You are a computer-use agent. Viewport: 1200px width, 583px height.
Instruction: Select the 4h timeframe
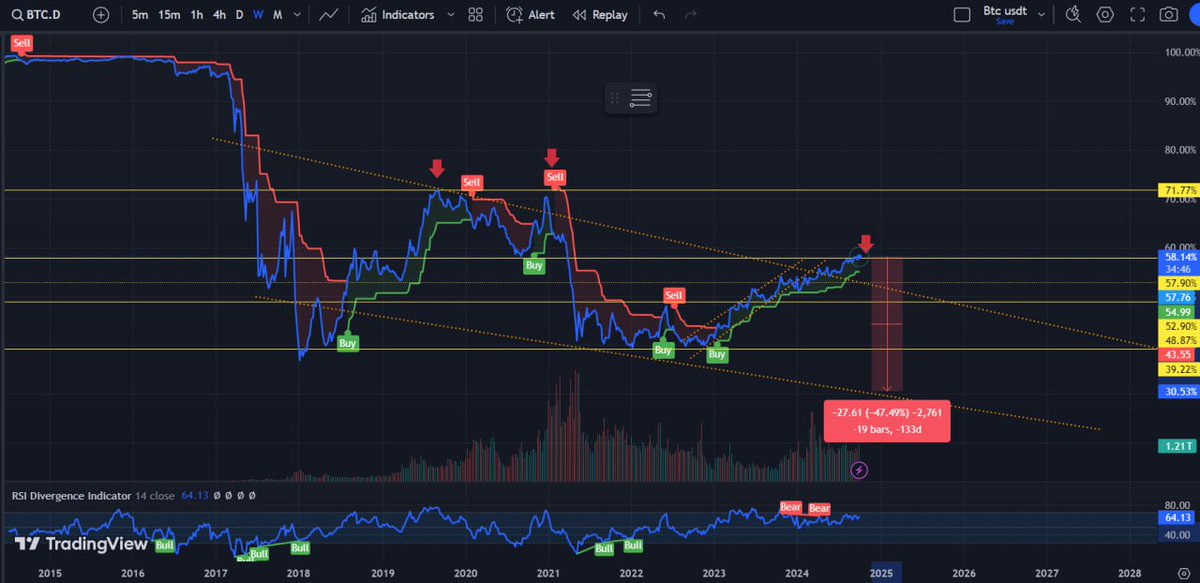click(x=219, y=15)
